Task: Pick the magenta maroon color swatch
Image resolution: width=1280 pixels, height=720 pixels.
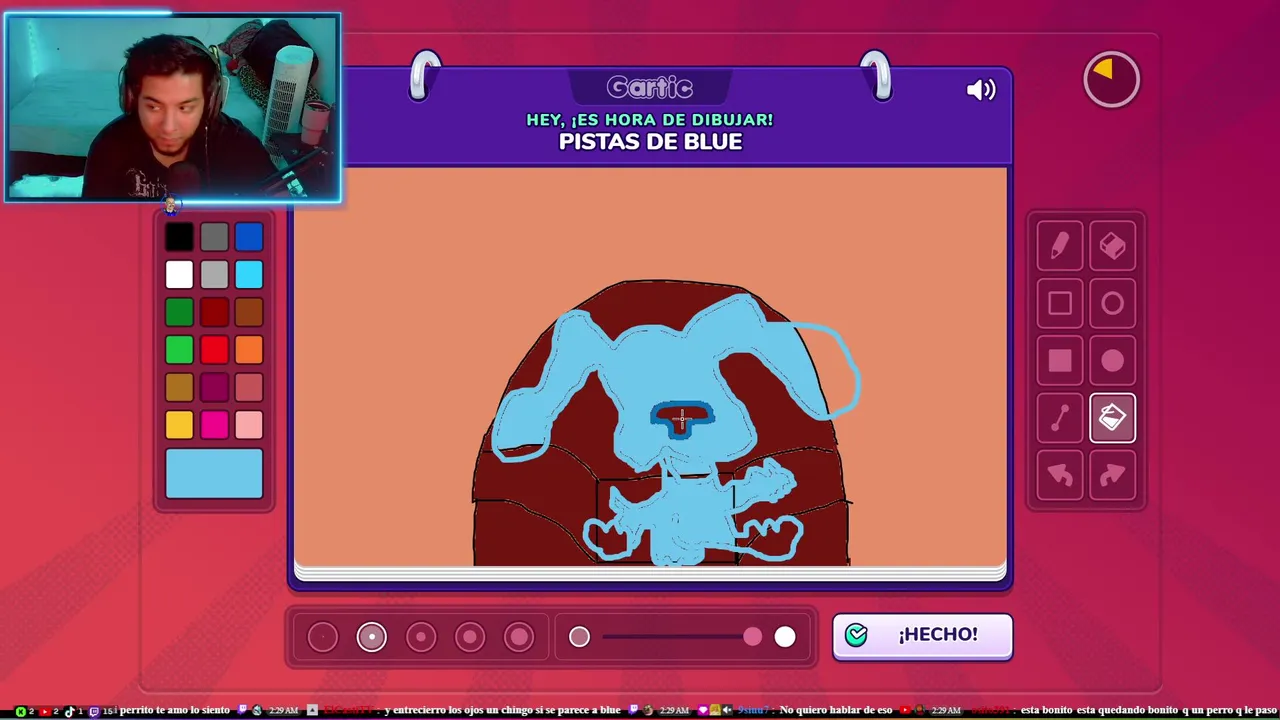Action: (214, 388)
